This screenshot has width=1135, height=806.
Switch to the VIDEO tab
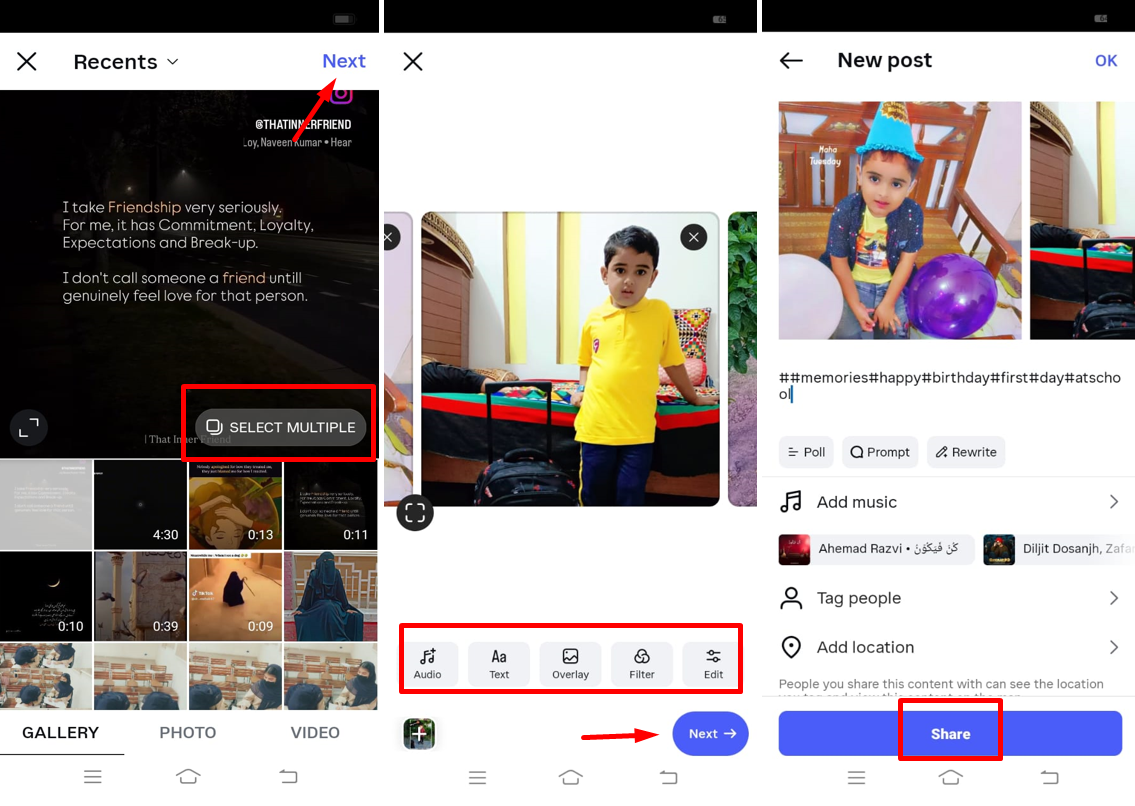click(315, 732)
